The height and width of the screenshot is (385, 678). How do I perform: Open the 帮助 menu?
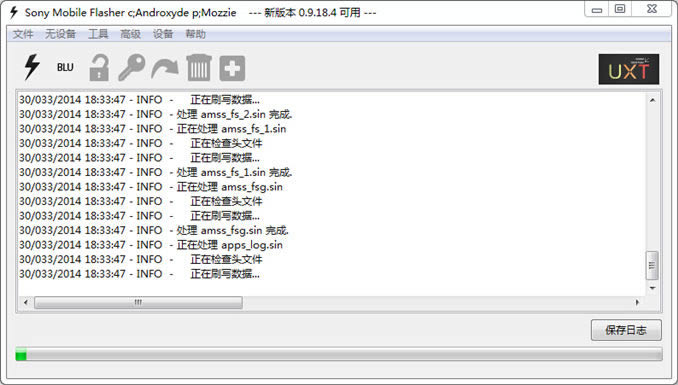coord(195,34)
